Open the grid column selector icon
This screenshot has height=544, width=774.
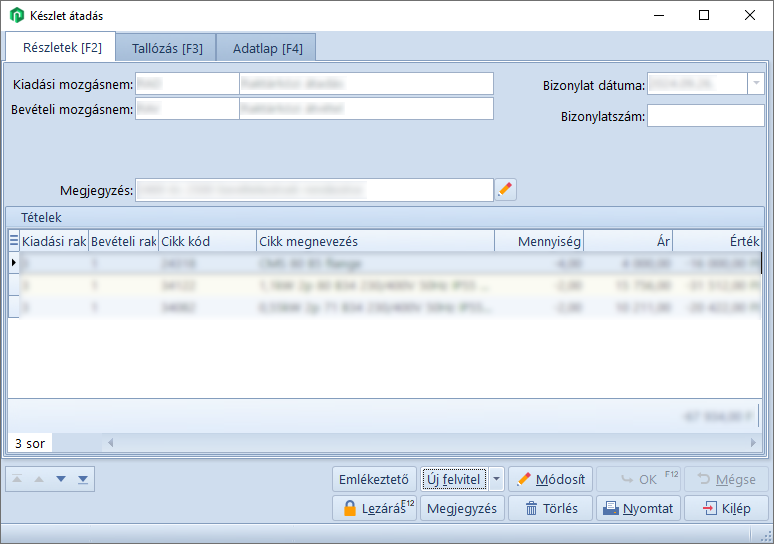pos(14,241)
